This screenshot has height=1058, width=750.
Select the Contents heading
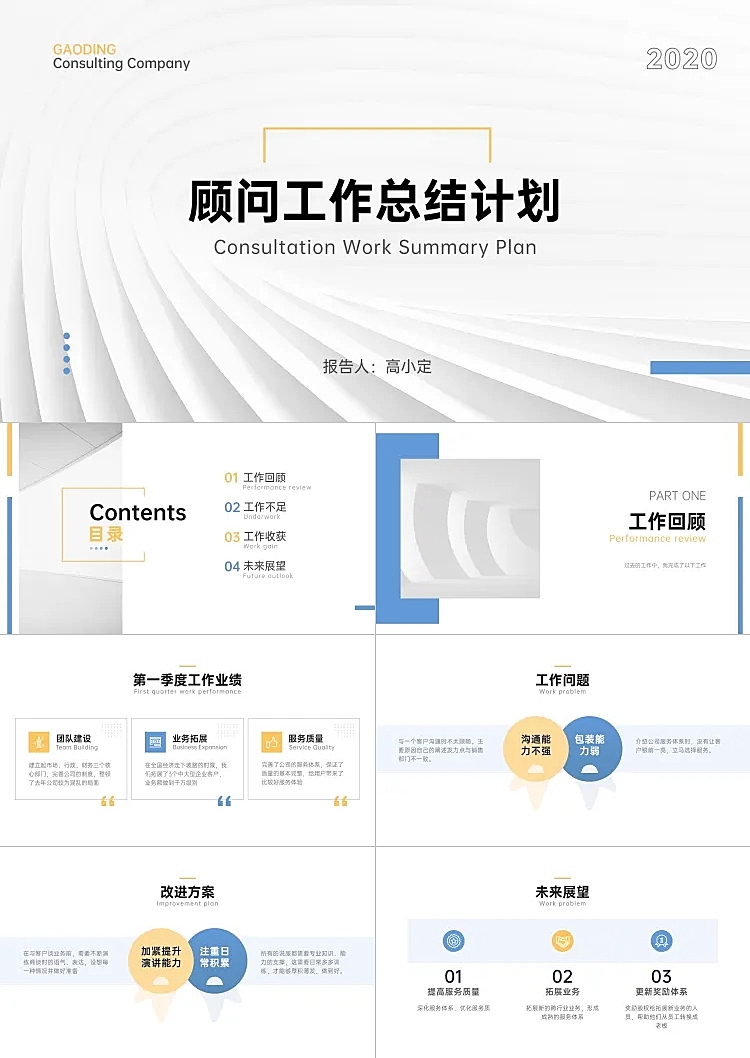click(138, 512)
